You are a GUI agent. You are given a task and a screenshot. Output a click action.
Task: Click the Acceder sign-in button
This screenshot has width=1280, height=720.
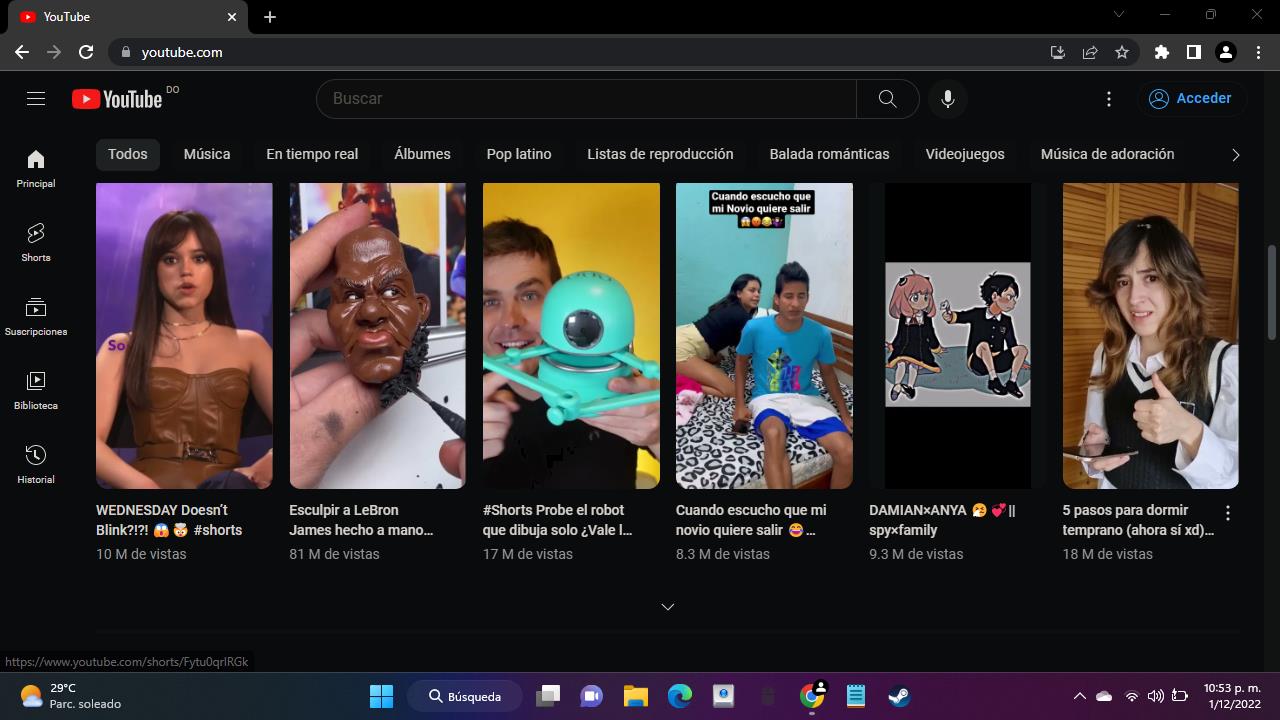pyautogui.click(x=1190, y=98)
